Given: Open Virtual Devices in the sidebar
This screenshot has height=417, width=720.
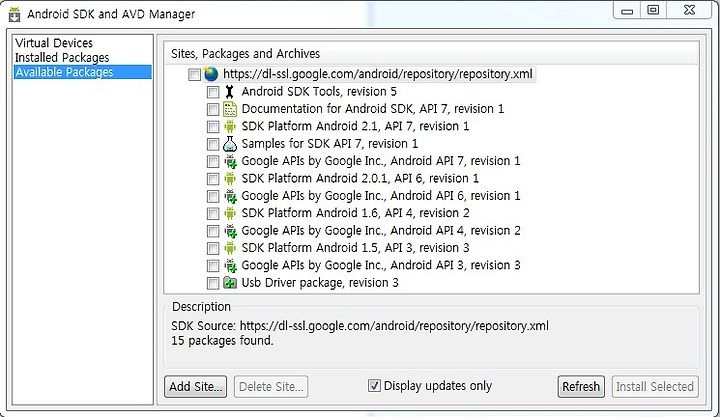Looking at the screenshot, I should pyautogui.click(x=54, y=43).
